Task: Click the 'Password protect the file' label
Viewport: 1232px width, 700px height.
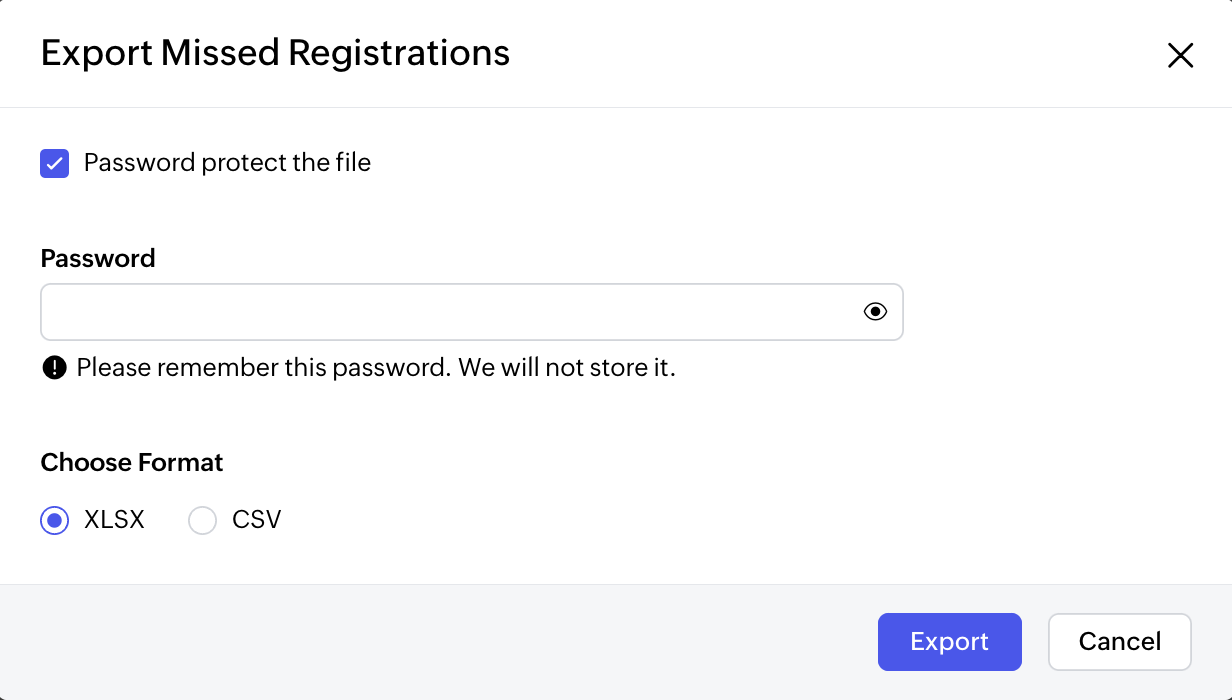Action: 227,163
